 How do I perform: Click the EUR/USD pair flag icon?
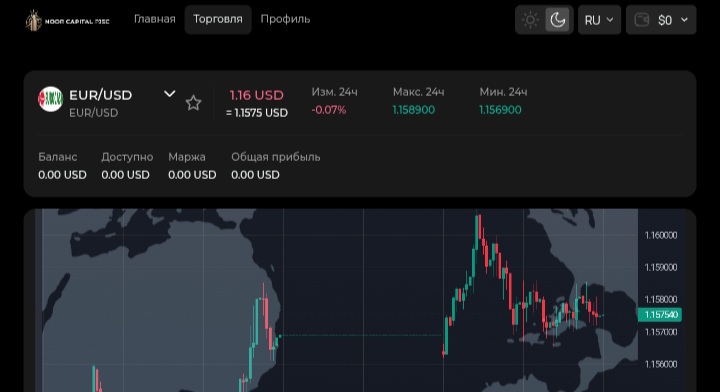coord(51,99)
